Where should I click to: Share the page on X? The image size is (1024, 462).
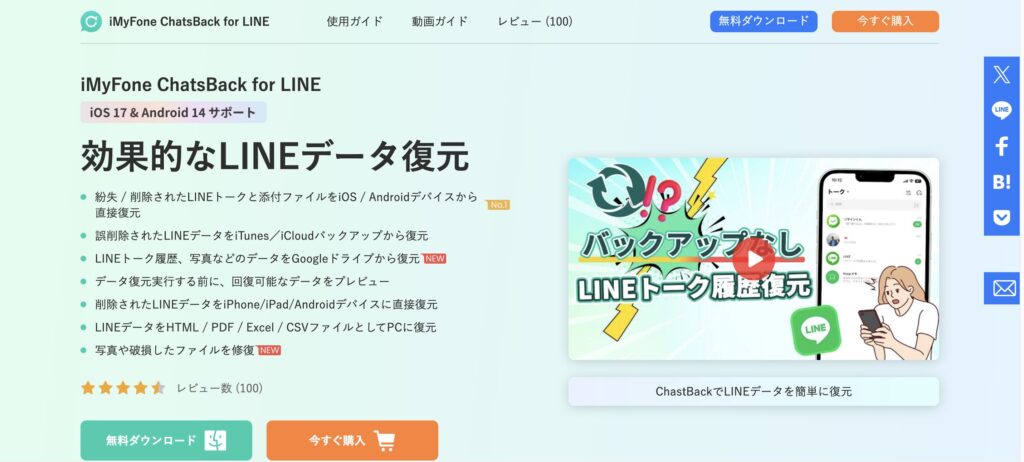(1001, 74)
